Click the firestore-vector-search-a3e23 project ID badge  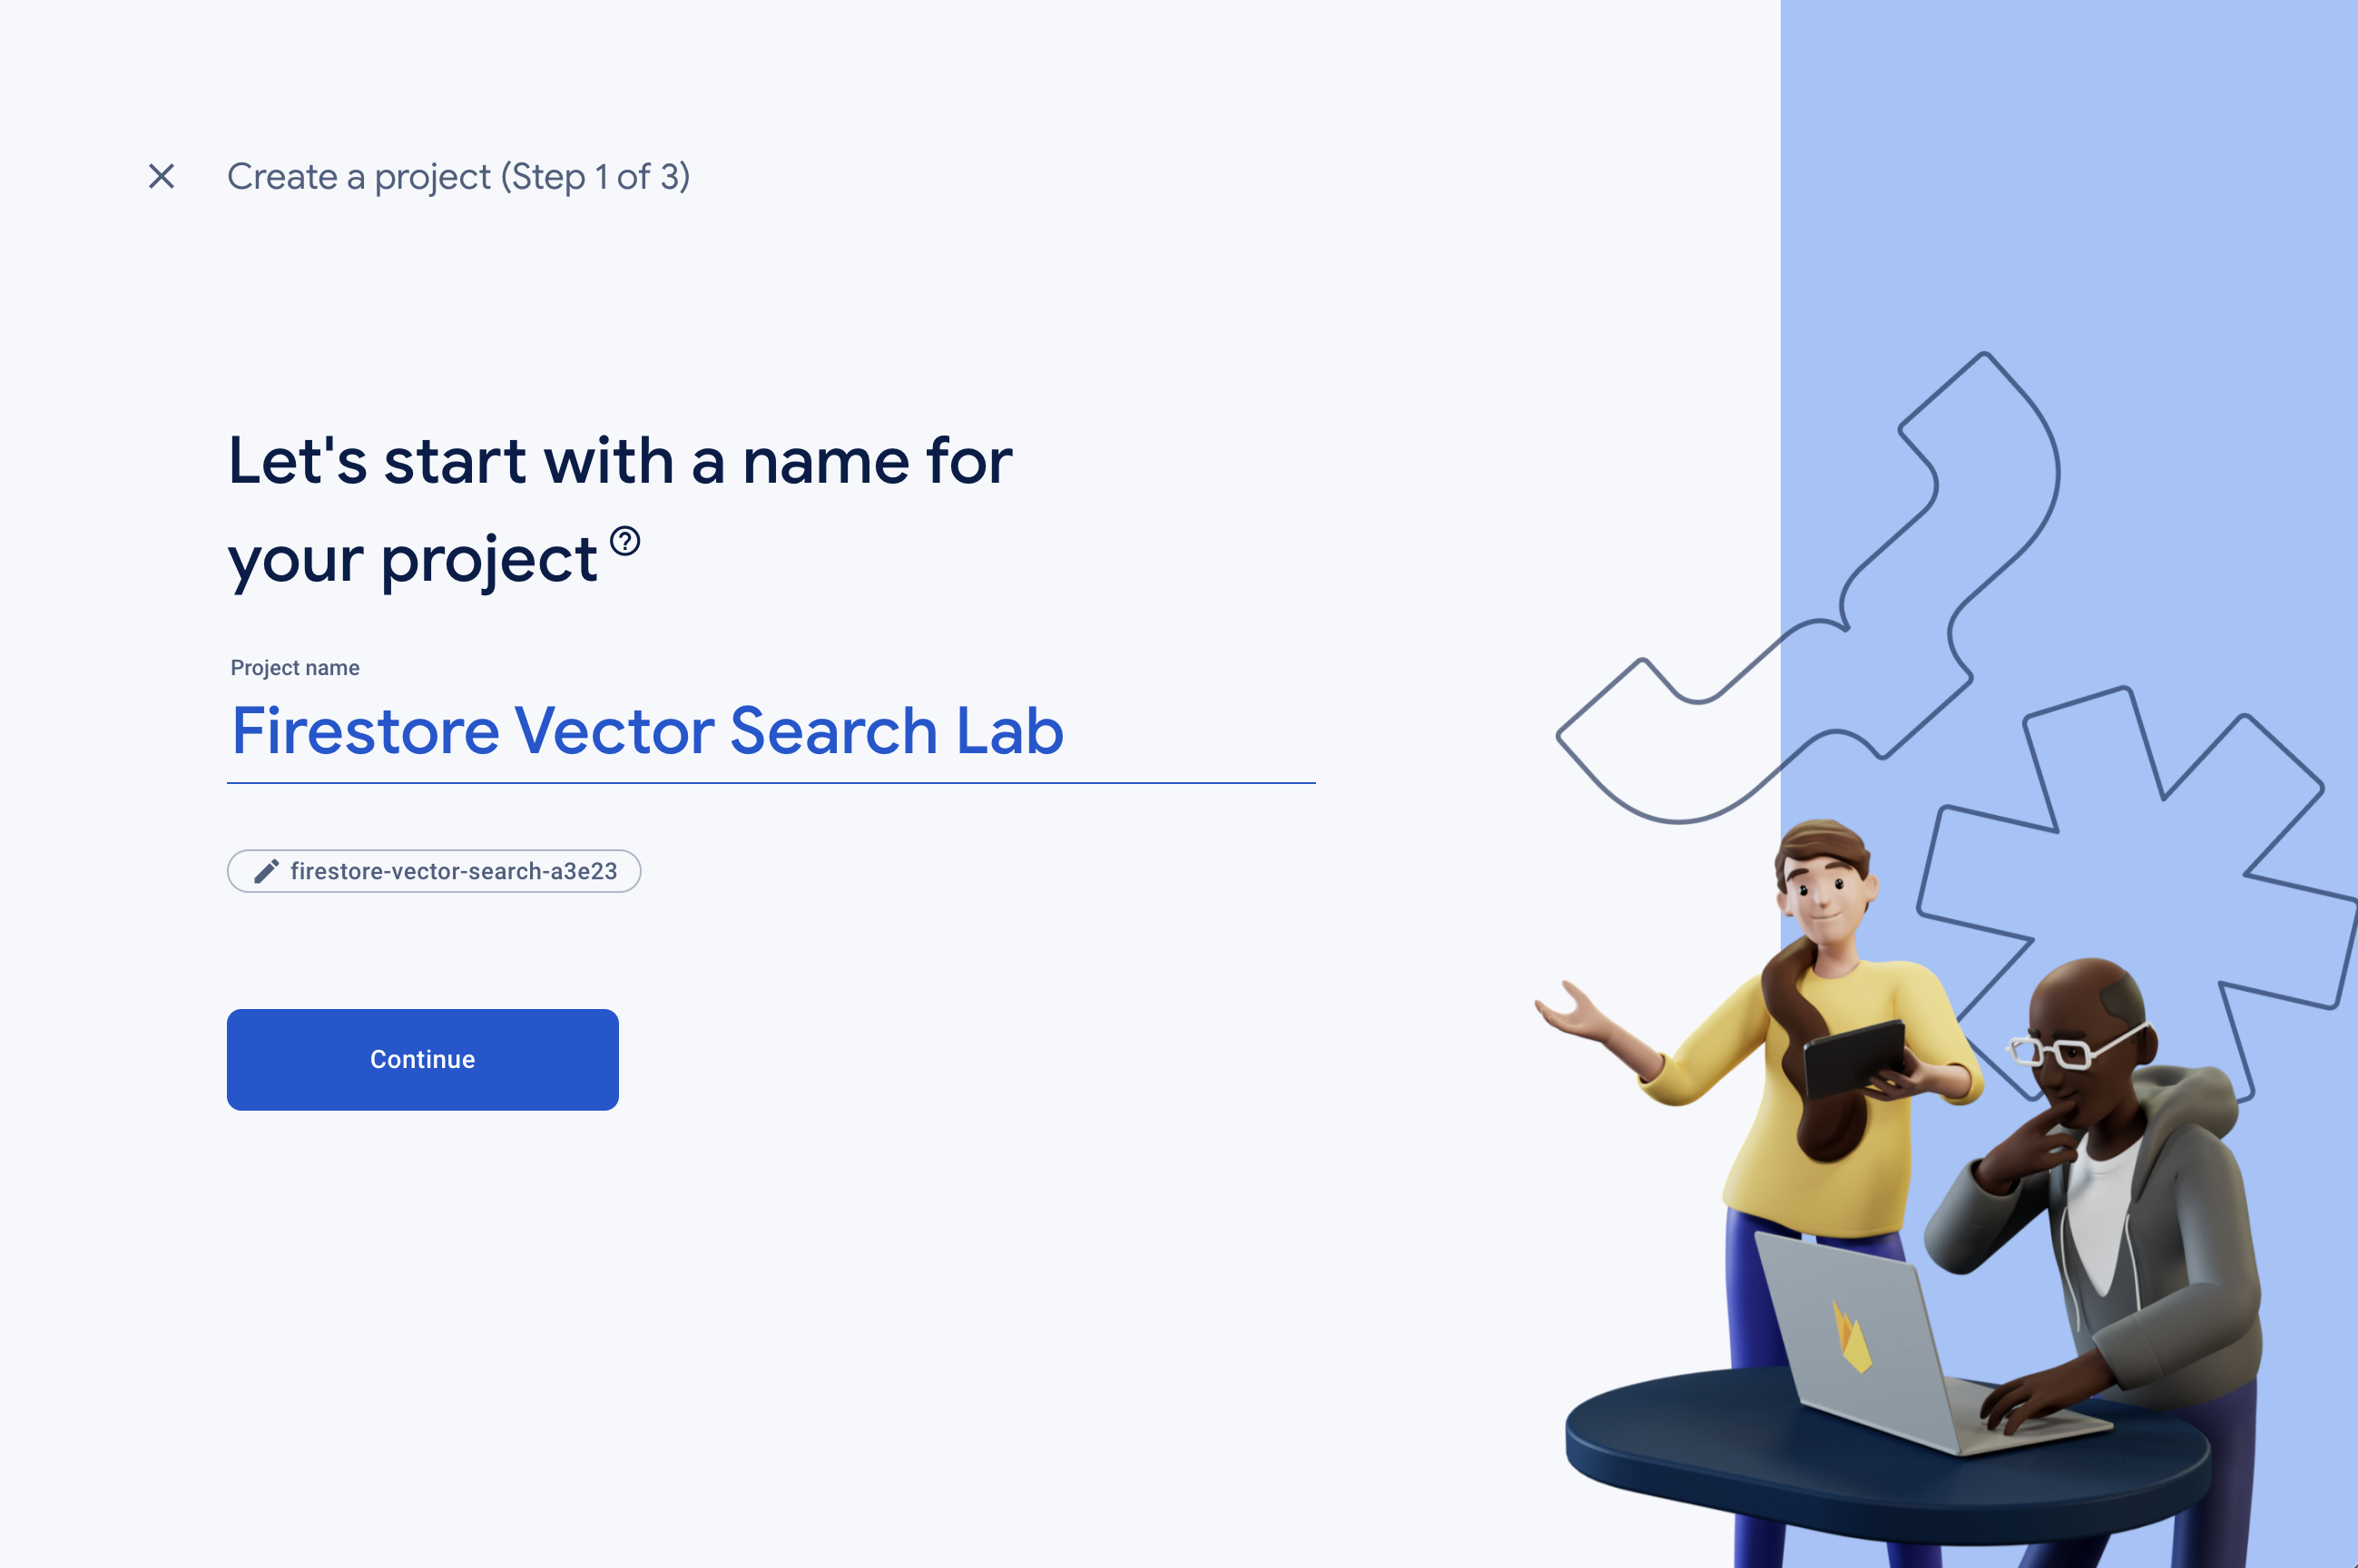coord(434,869)
